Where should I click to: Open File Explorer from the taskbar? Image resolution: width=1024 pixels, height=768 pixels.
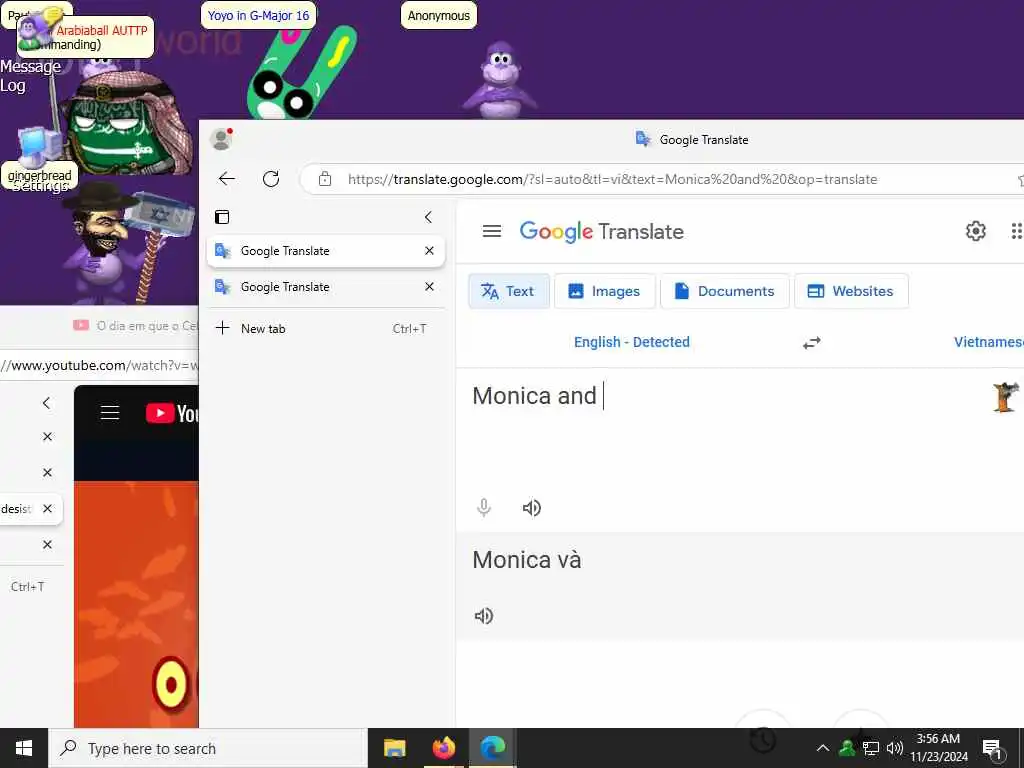pos(394,748)
